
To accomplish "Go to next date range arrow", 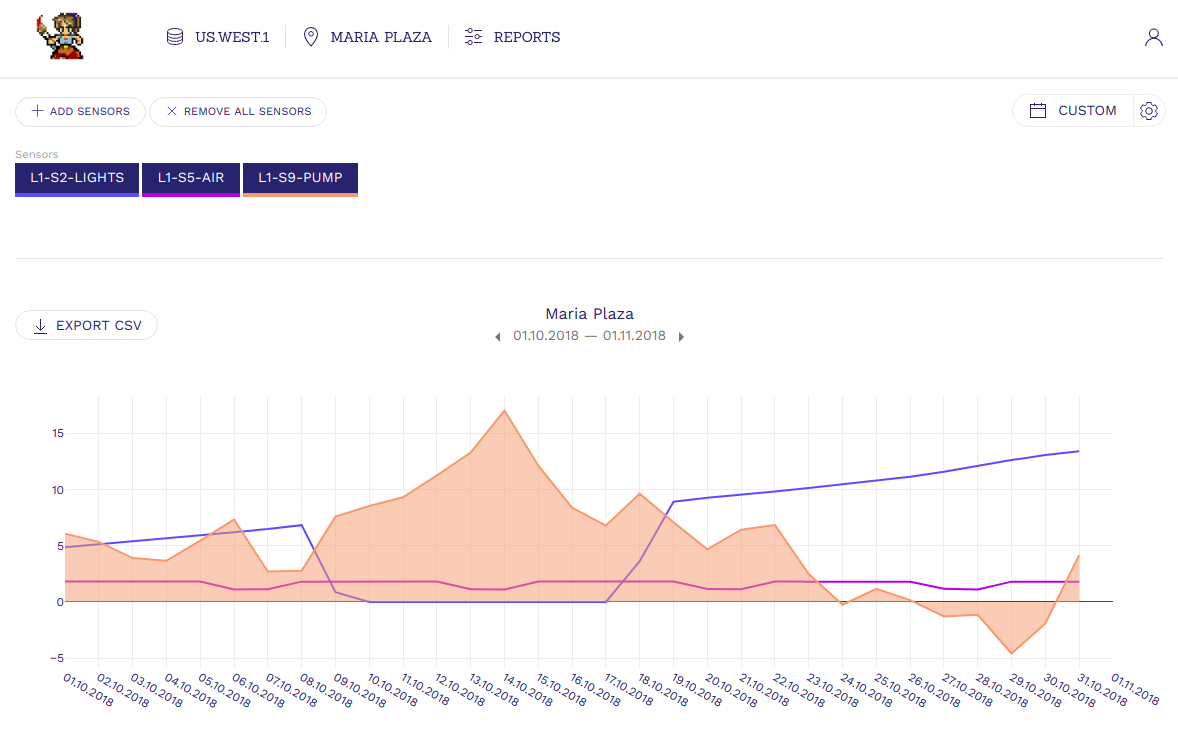I will coord(681,337).
